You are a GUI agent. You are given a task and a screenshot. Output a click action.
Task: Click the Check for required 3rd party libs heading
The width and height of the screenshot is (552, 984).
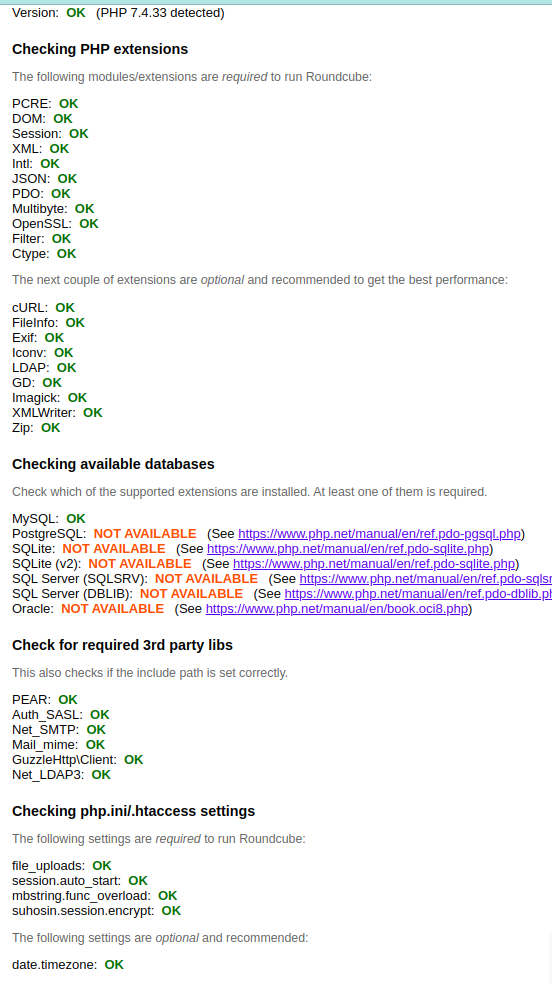point(122,644)
